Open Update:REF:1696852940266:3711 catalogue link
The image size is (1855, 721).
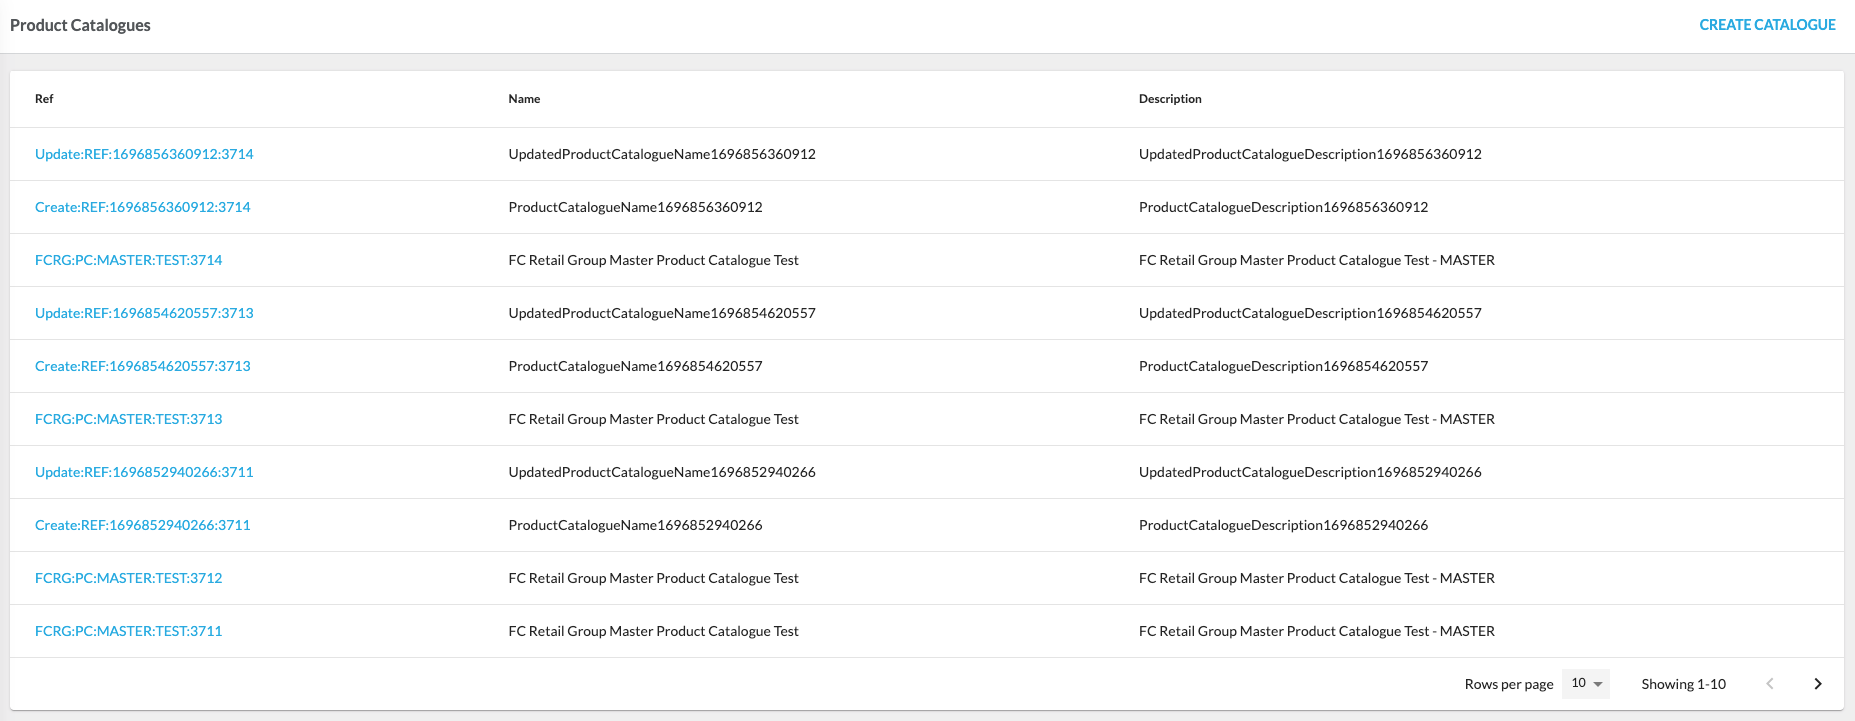click(x=144, y=472)
